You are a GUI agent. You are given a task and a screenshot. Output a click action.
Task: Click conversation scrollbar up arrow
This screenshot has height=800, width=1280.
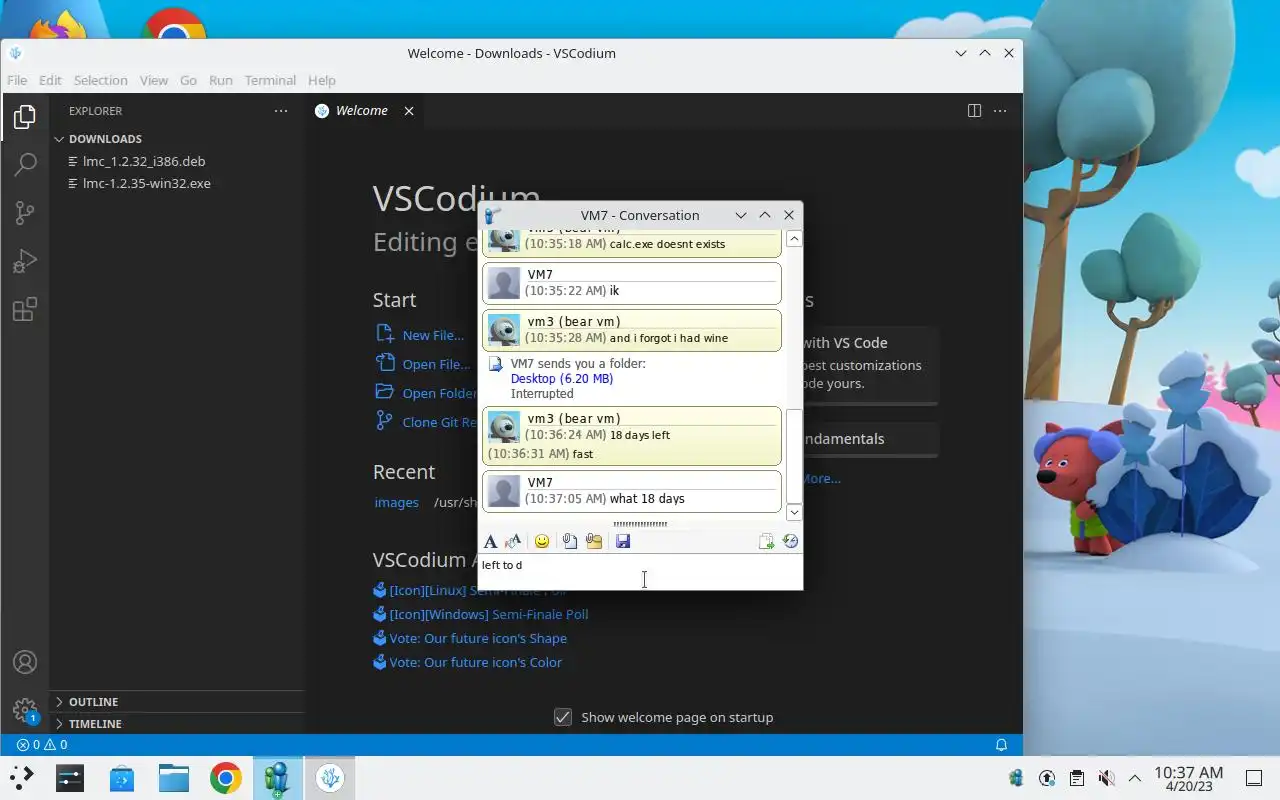(794, 239)
